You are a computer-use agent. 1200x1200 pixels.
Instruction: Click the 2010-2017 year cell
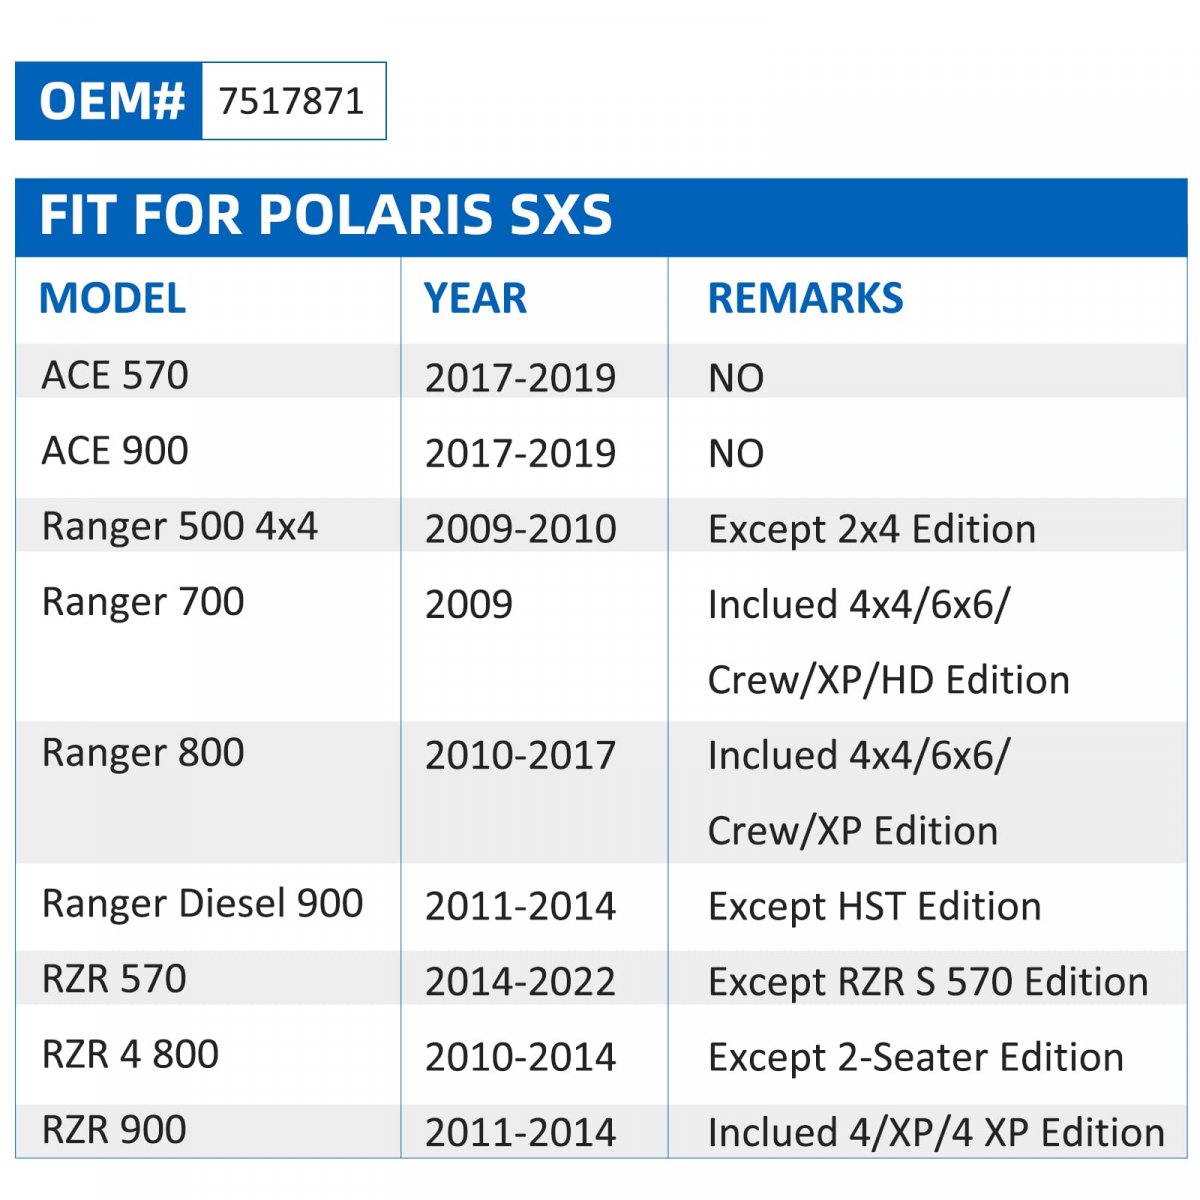click(520, 755)
